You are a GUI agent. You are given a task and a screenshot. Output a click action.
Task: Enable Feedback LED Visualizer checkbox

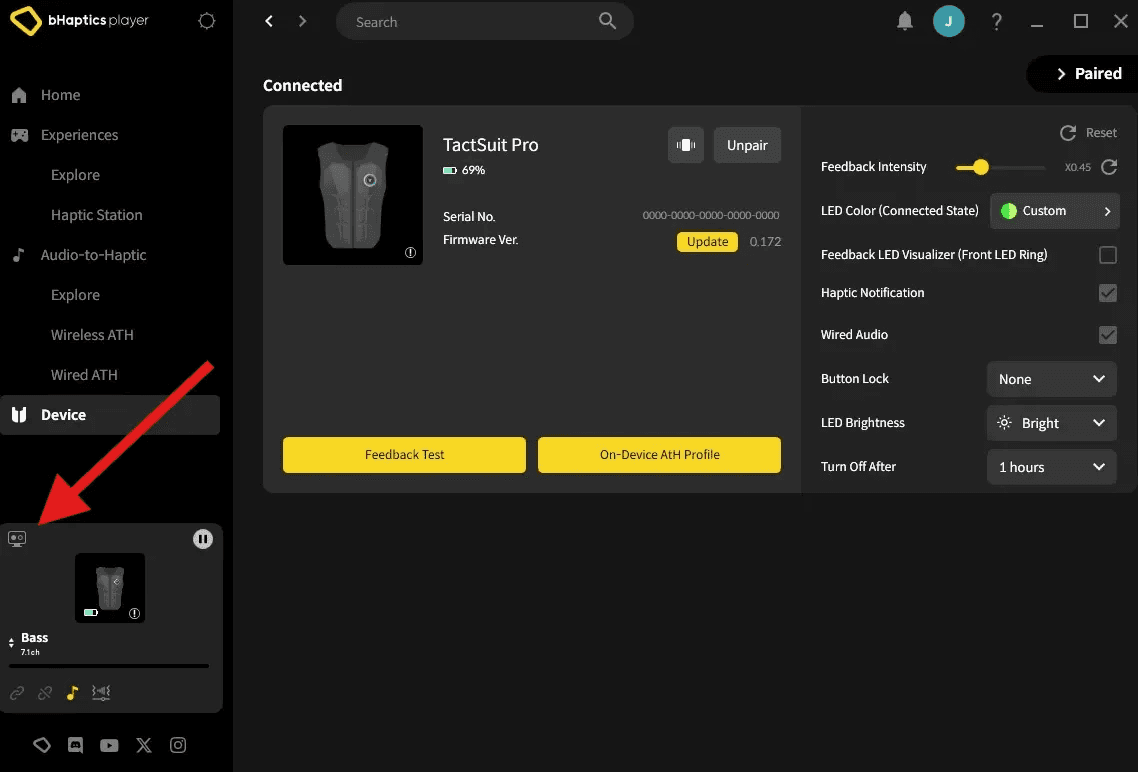coord(1107,255)
